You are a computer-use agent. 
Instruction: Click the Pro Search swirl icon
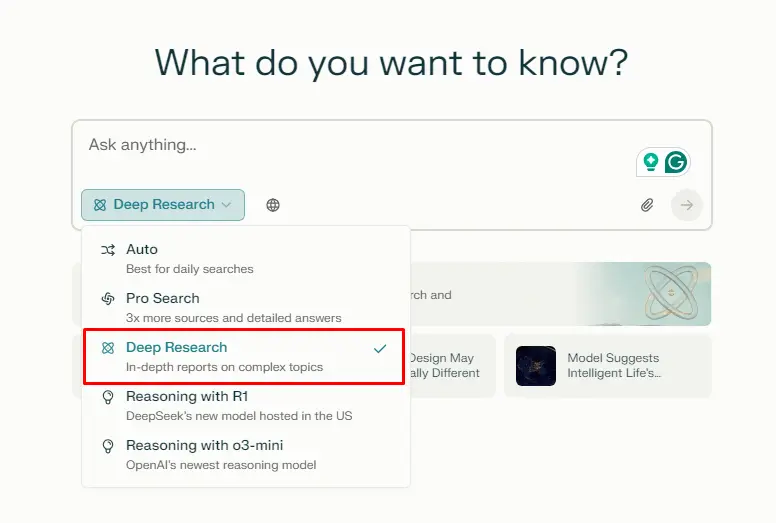pos(108,299)
